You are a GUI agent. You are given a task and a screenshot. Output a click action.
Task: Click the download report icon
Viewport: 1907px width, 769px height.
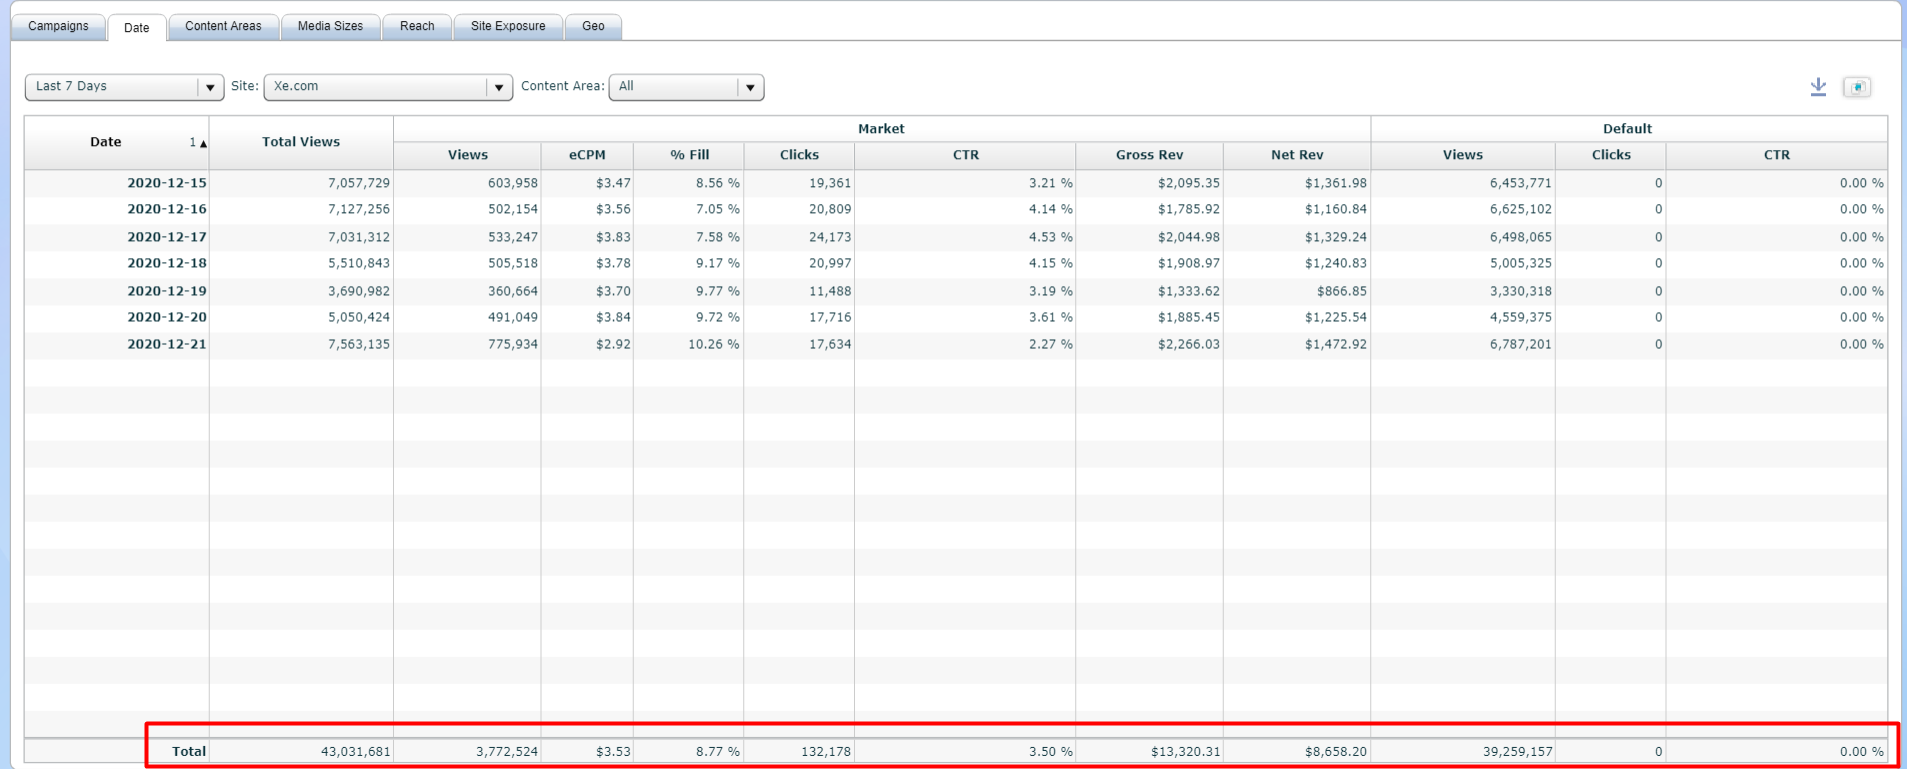pos(1818,87)
